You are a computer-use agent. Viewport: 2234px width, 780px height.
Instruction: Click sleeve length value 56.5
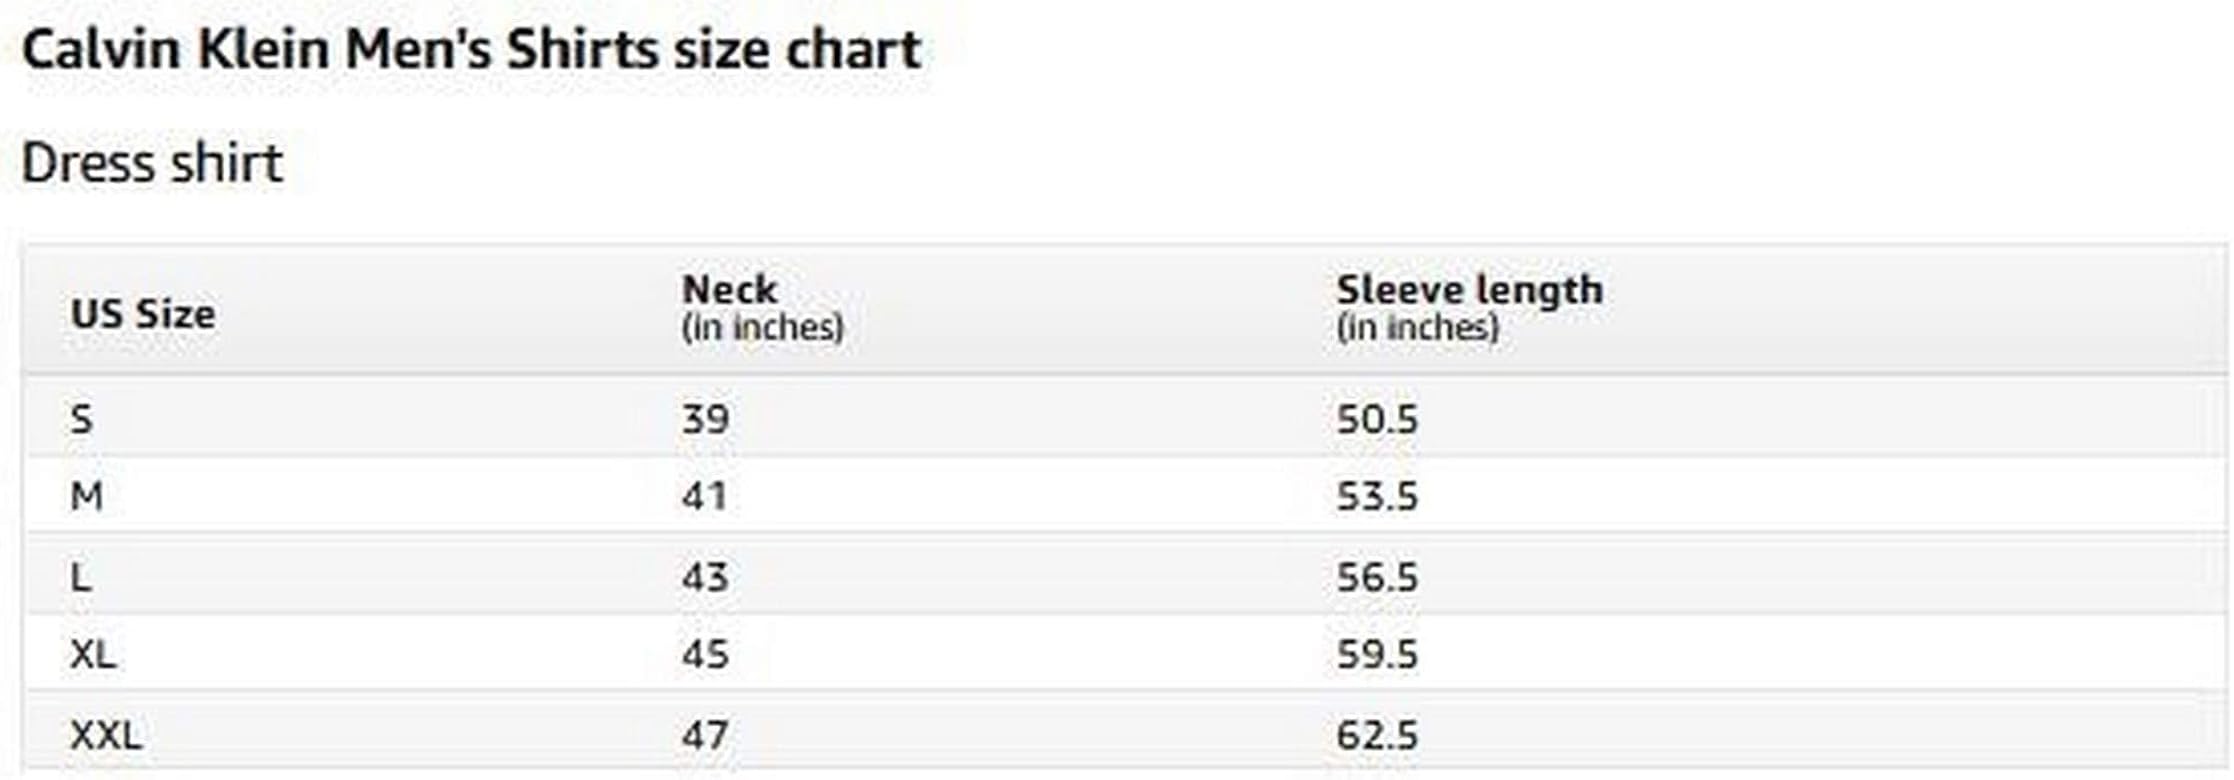(1377, 577)
